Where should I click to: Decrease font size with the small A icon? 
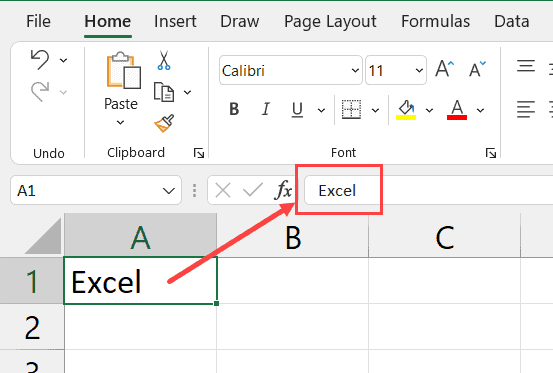pyautogui.click(x=477, y=69)
